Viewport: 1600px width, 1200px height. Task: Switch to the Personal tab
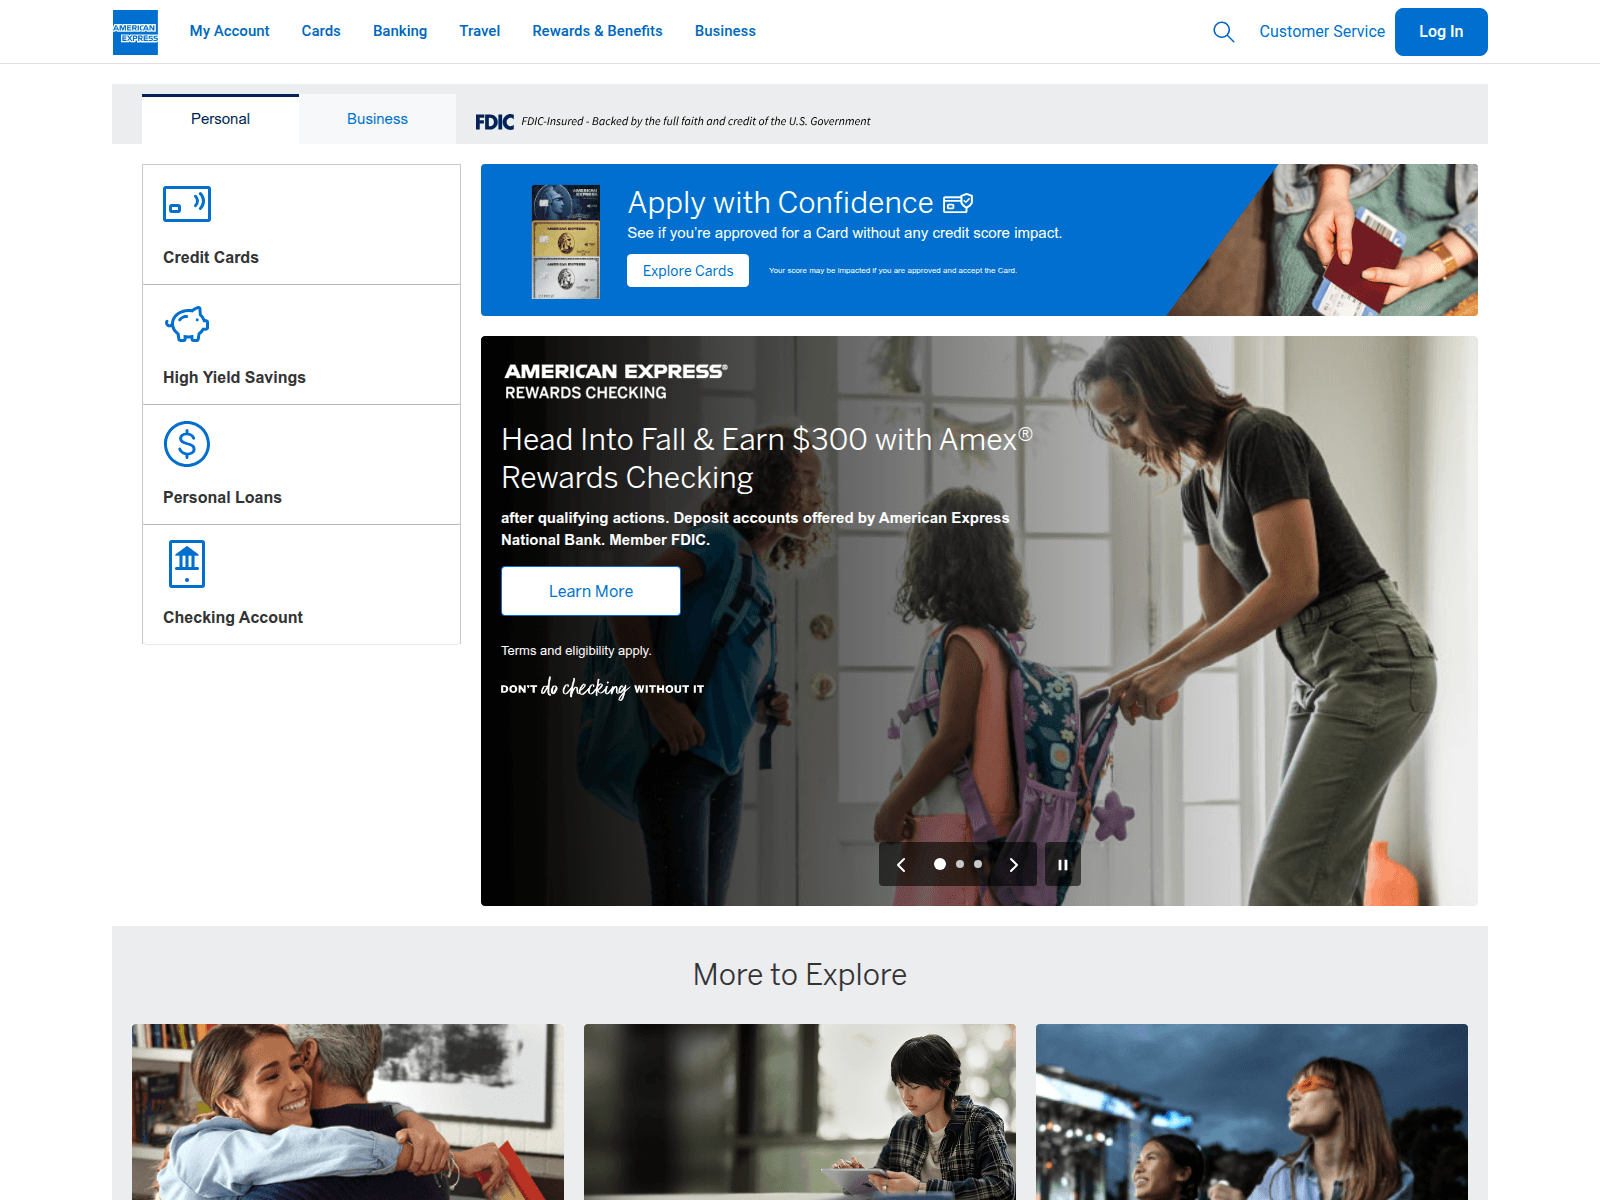tap(220, 119)
